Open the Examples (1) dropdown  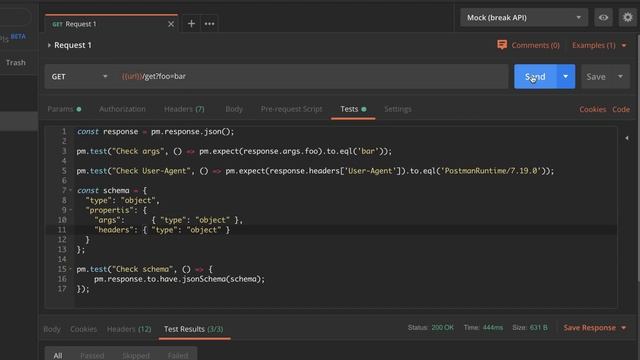[599, 45]
